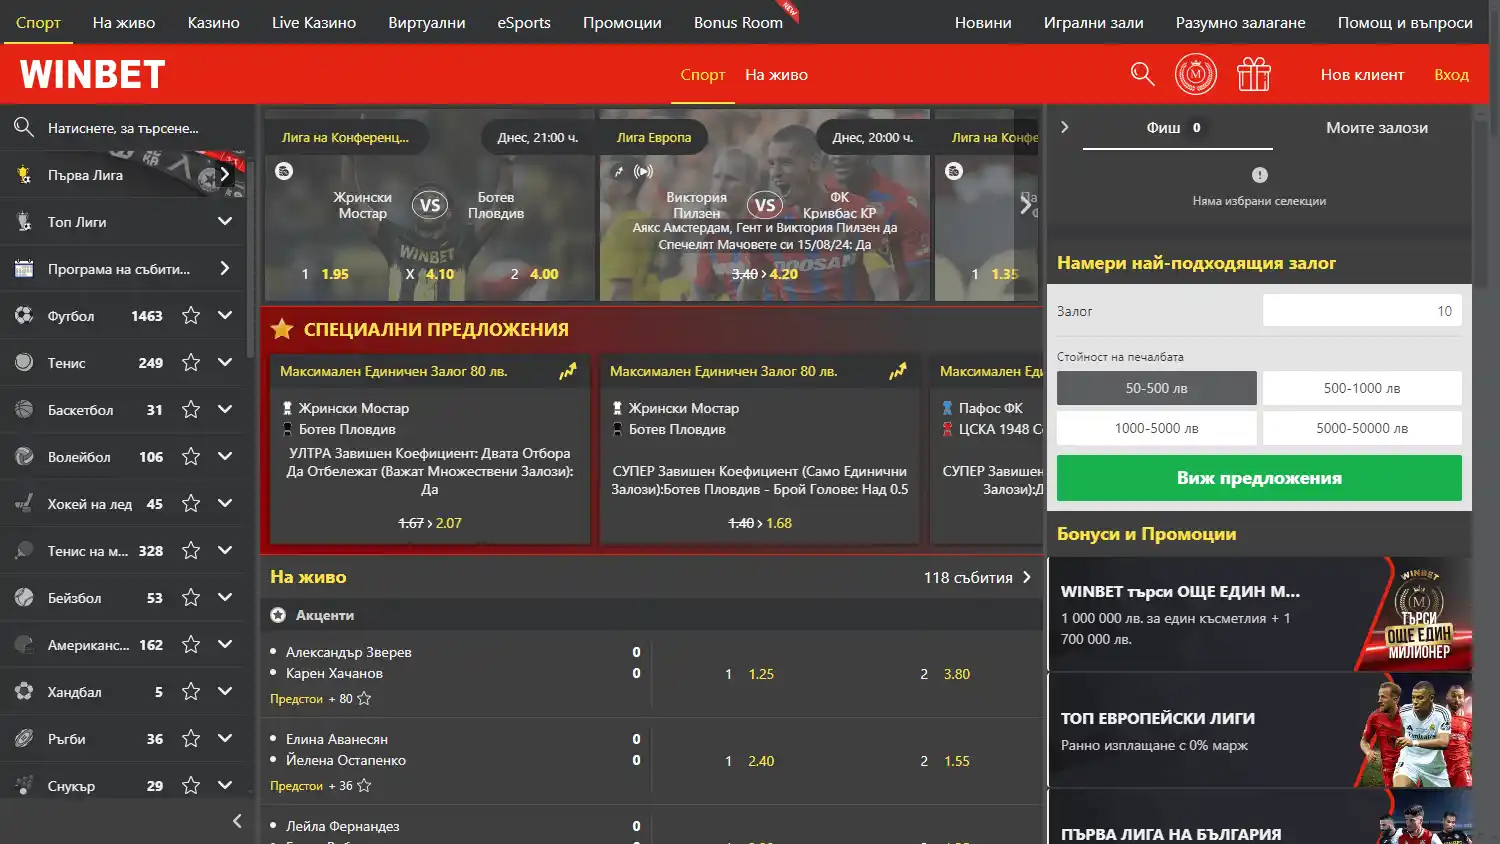Open the Live Казино menu item
Screen dimensions: 1500x844
click(x=314, y=22)
